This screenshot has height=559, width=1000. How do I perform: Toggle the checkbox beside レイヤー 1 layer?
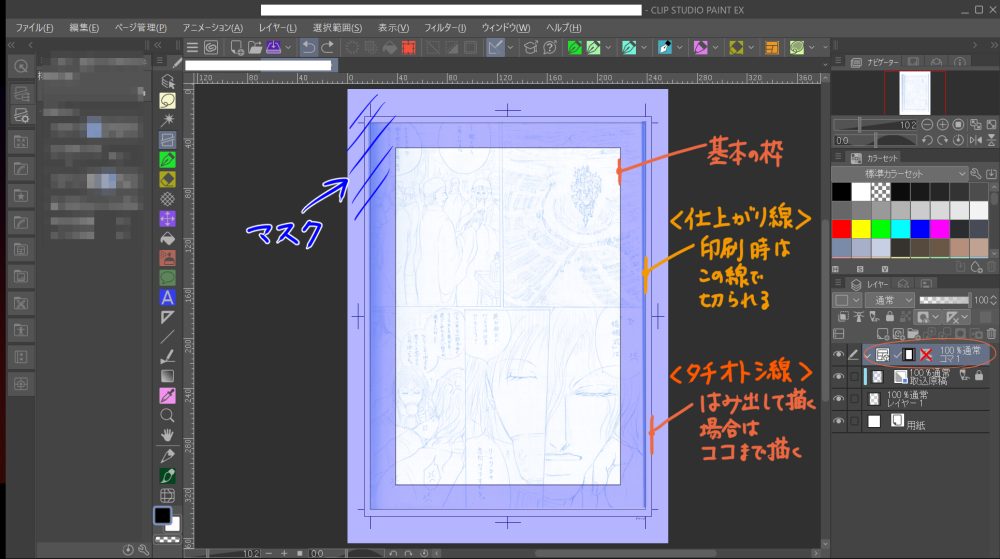[854, 399]
